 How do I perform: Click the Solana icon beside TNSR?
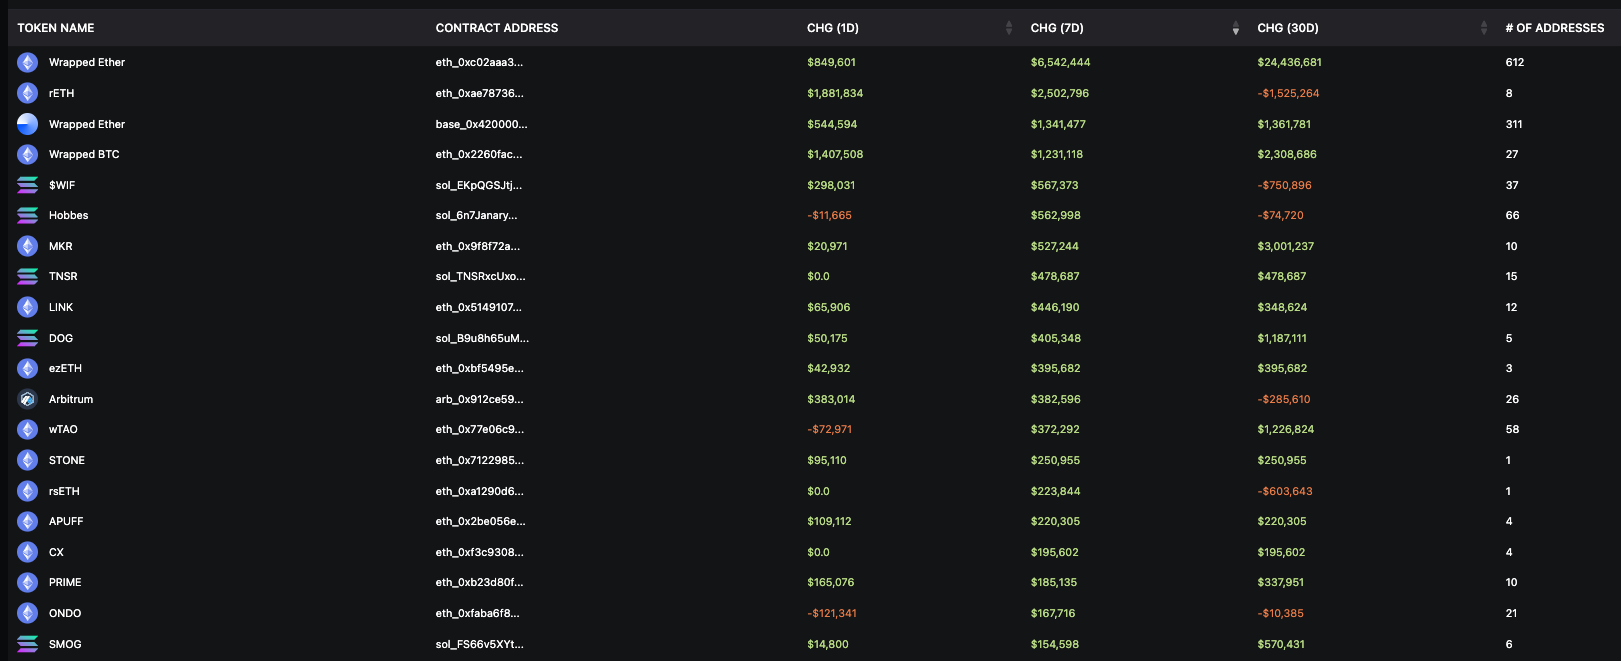coord(28,276)
